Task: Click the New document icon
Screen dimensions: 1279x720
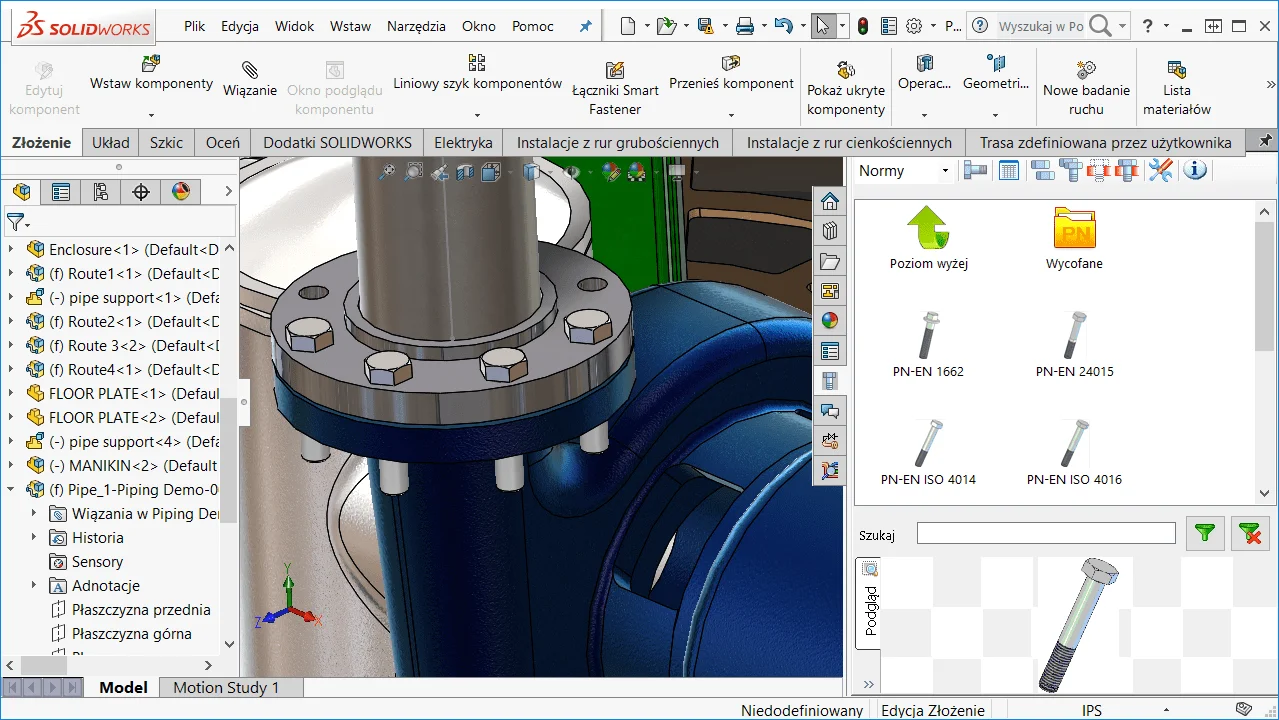Action: (628, 26)
